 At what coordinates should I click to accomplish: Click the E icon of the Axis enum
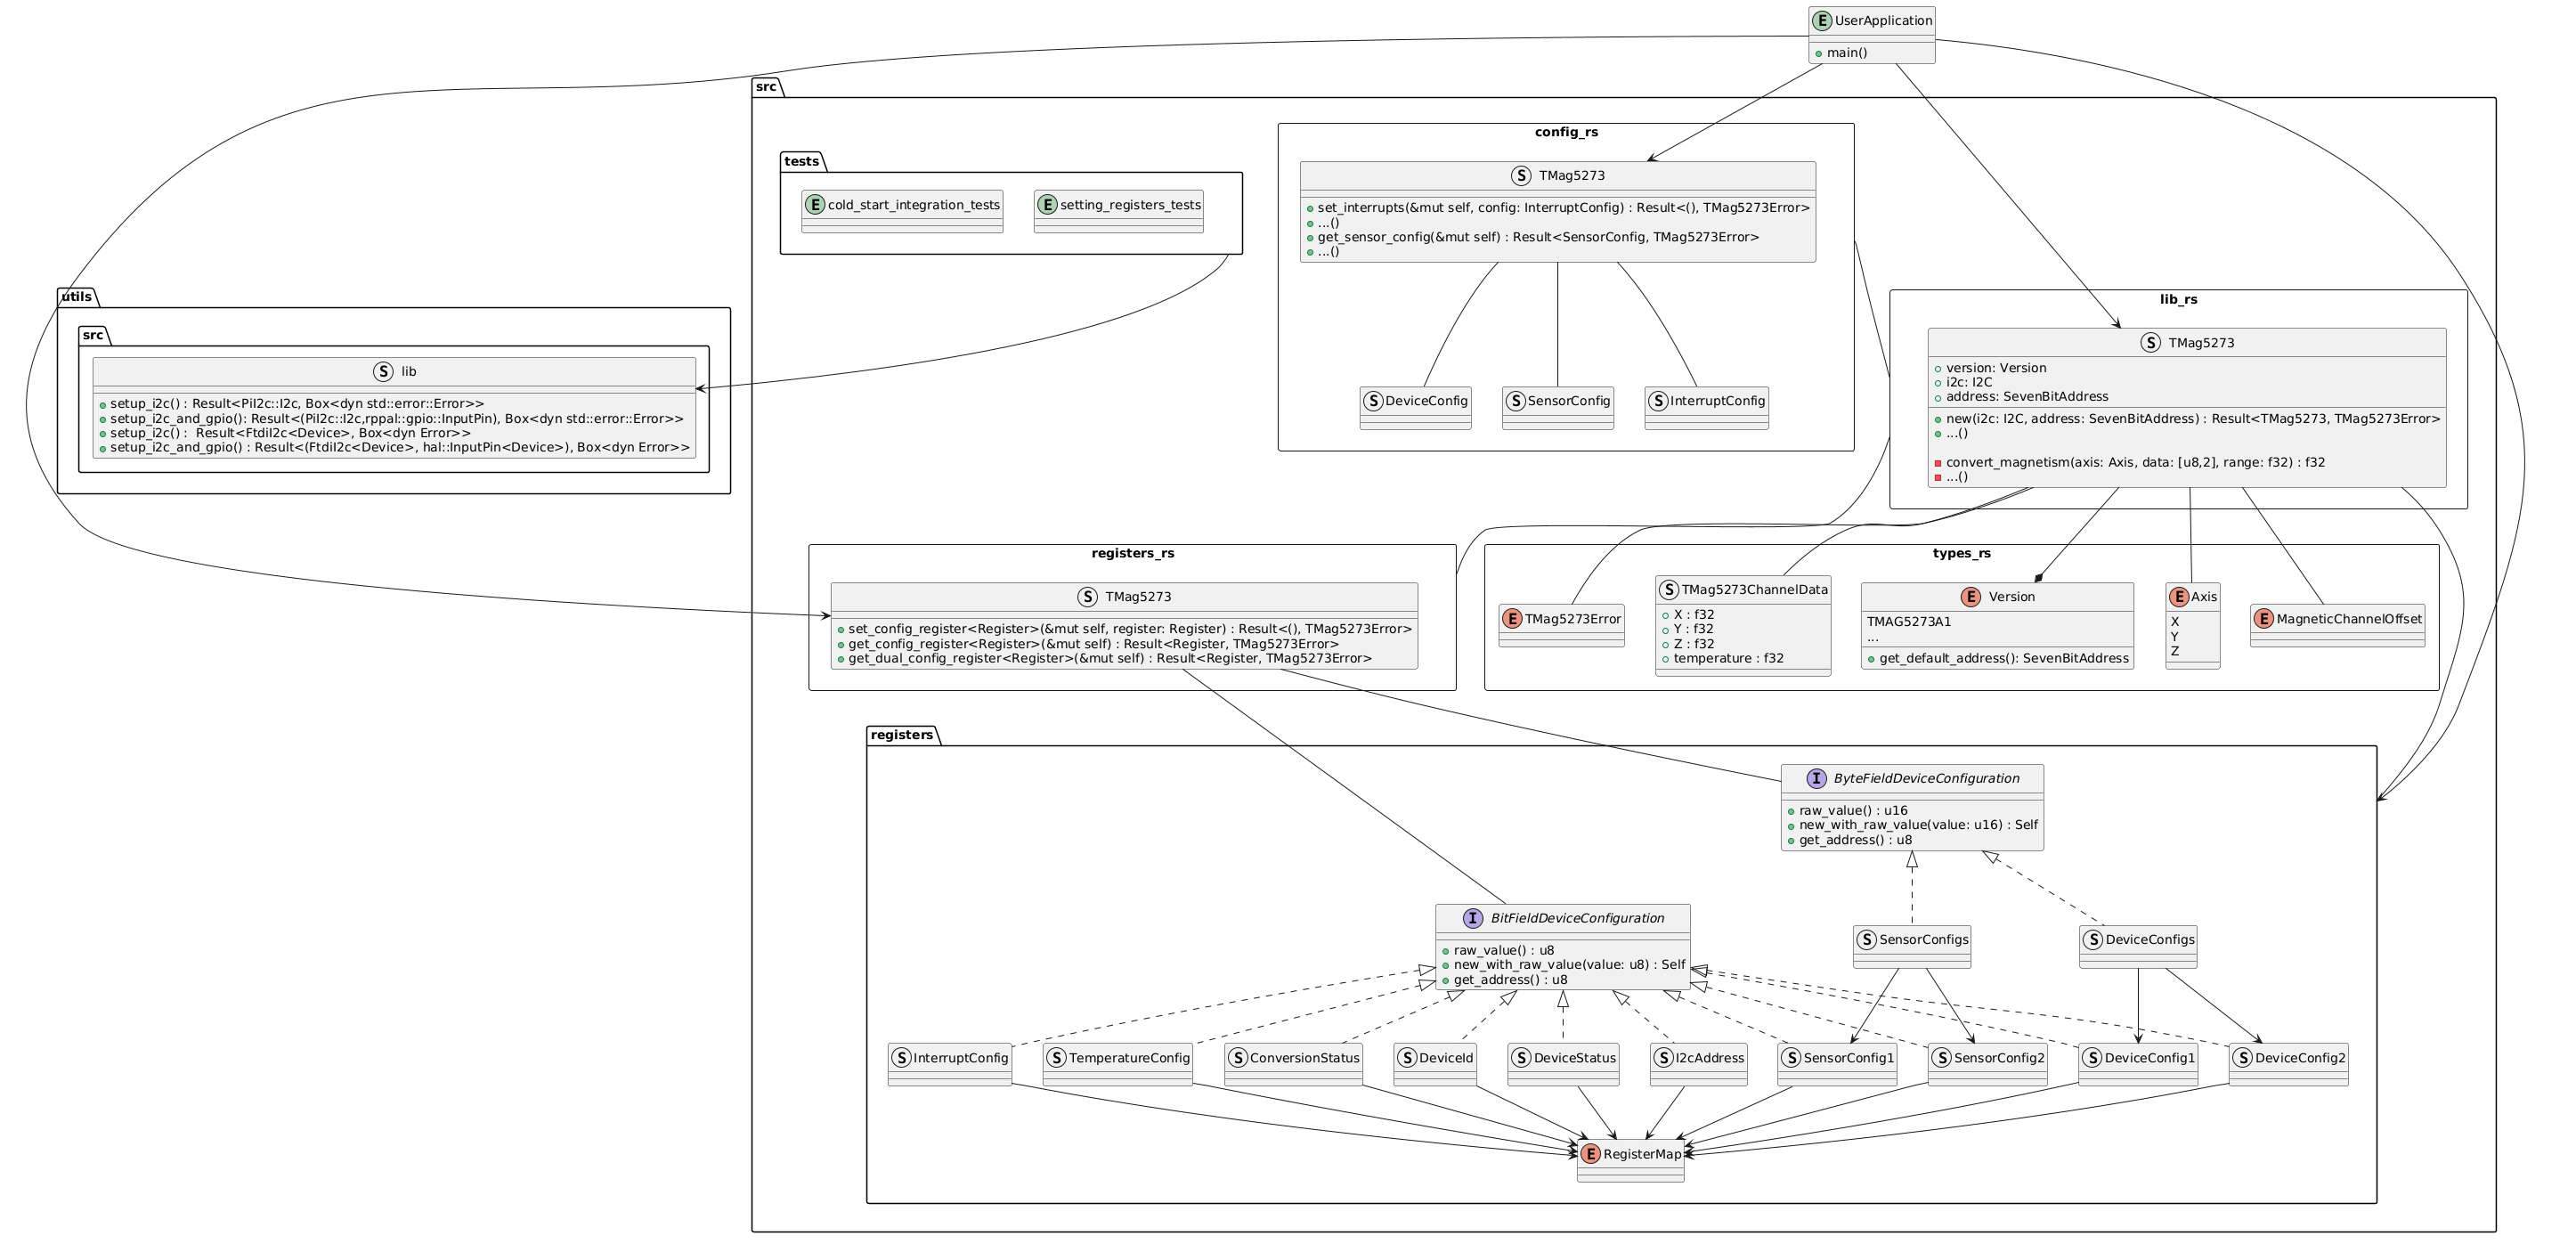[2179, 597]
